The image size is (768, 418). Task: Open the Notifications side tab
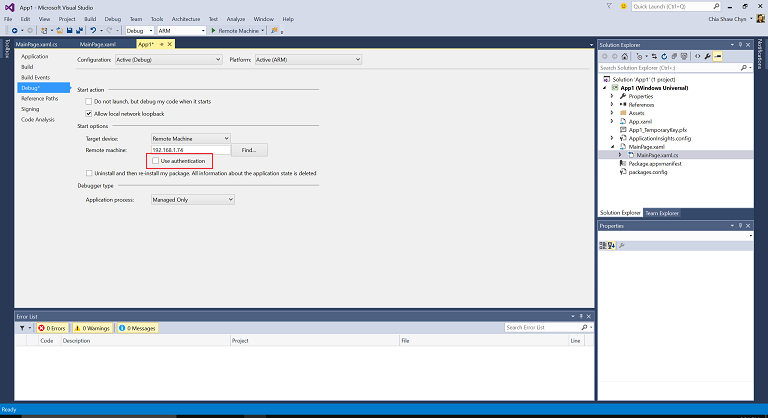pyautogui.click(x=761, y=54)
